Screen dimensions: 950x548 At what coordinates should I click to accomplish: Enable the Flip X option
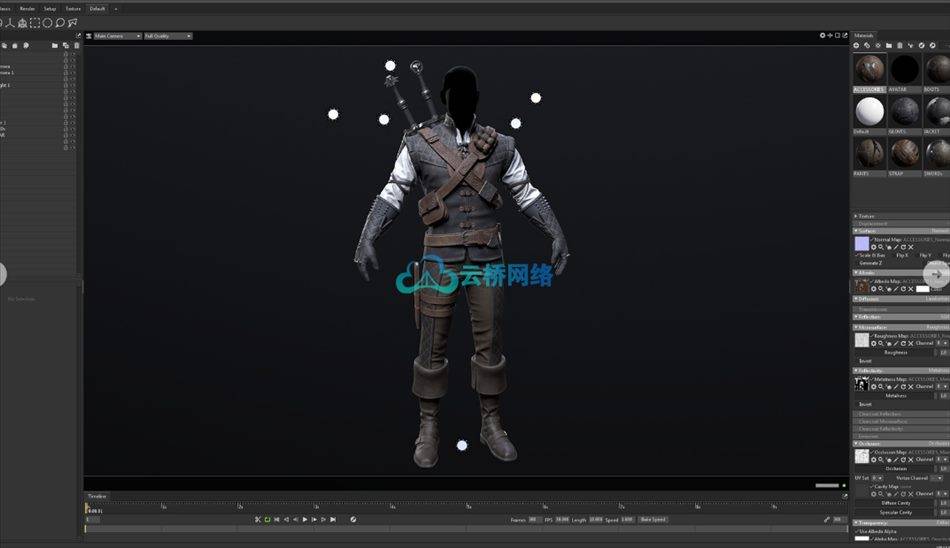click(902, 255)
